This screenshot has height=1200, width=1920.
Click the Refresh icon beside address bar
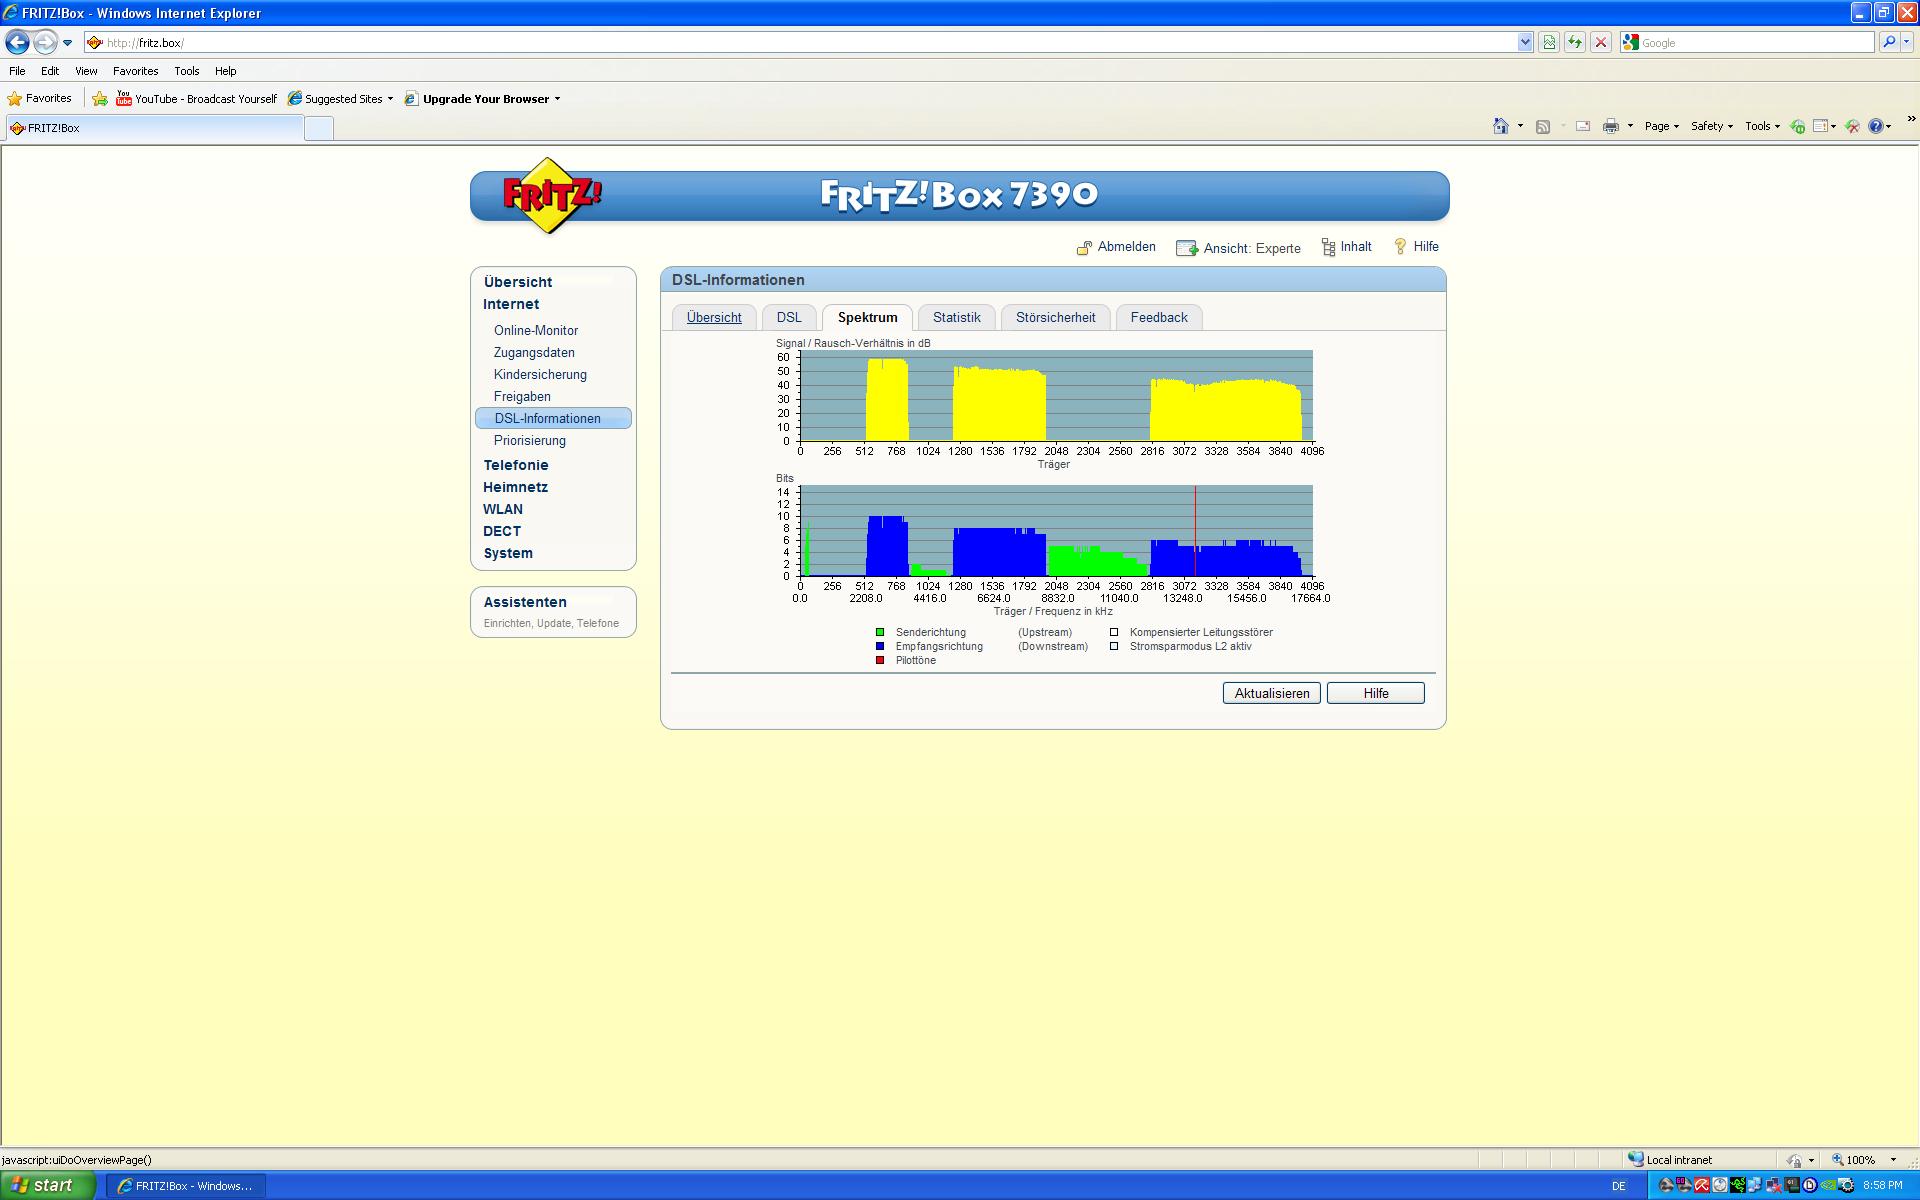point(1575,42)
